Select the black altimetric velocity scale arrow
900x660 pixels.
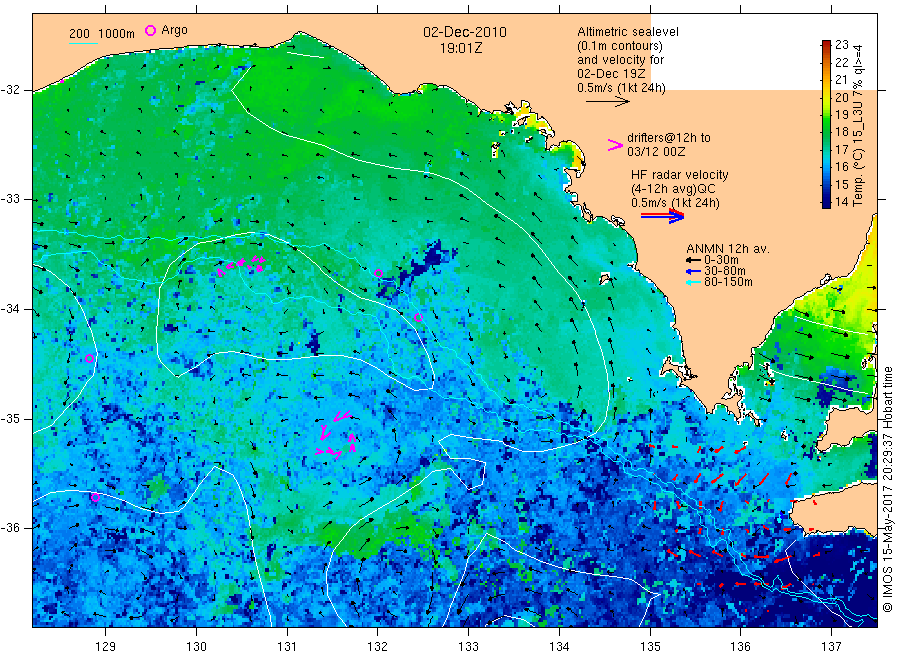tap(607, 102)
